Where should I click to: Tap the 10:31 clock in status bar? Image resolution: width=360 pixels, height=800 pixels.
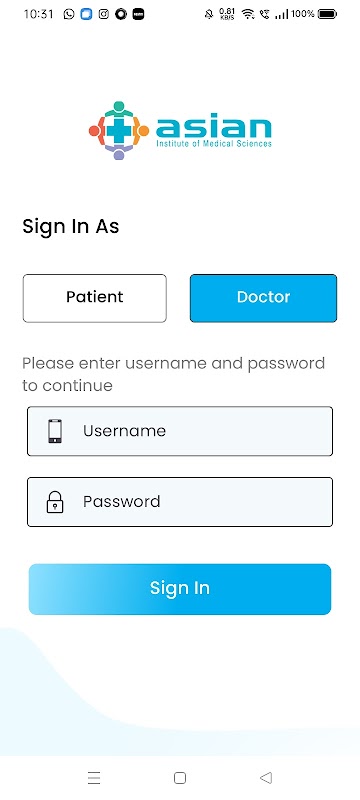[38, 14]
